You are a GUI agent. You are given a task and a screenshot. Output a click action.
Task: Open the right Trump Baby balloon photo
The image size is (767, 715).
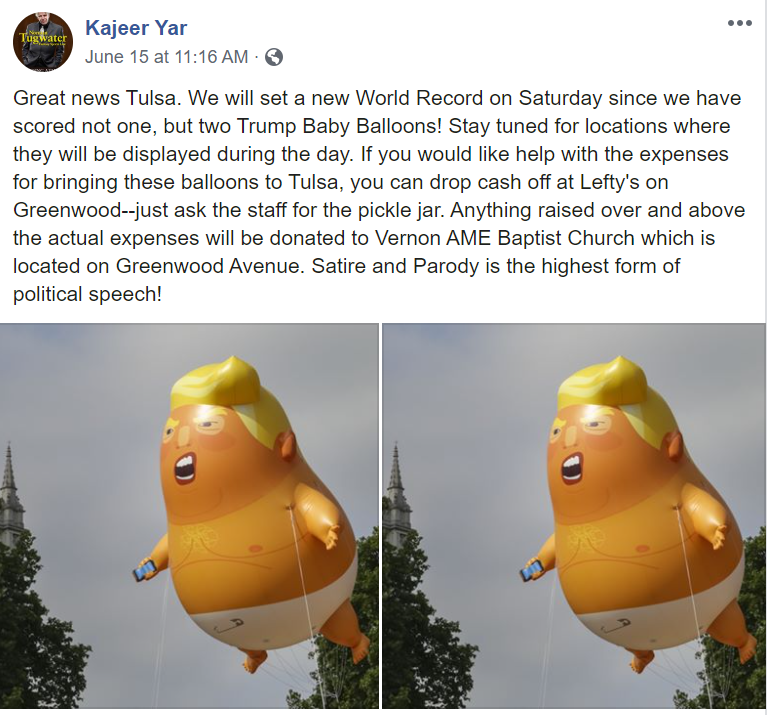click(573, 516)
